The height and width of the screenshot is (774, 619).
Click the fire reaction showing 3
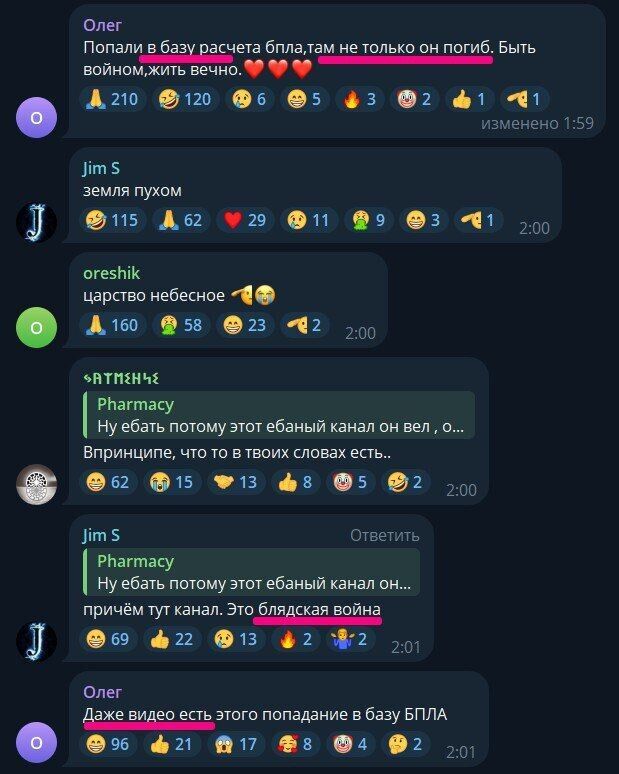click(x=359, y=99)
